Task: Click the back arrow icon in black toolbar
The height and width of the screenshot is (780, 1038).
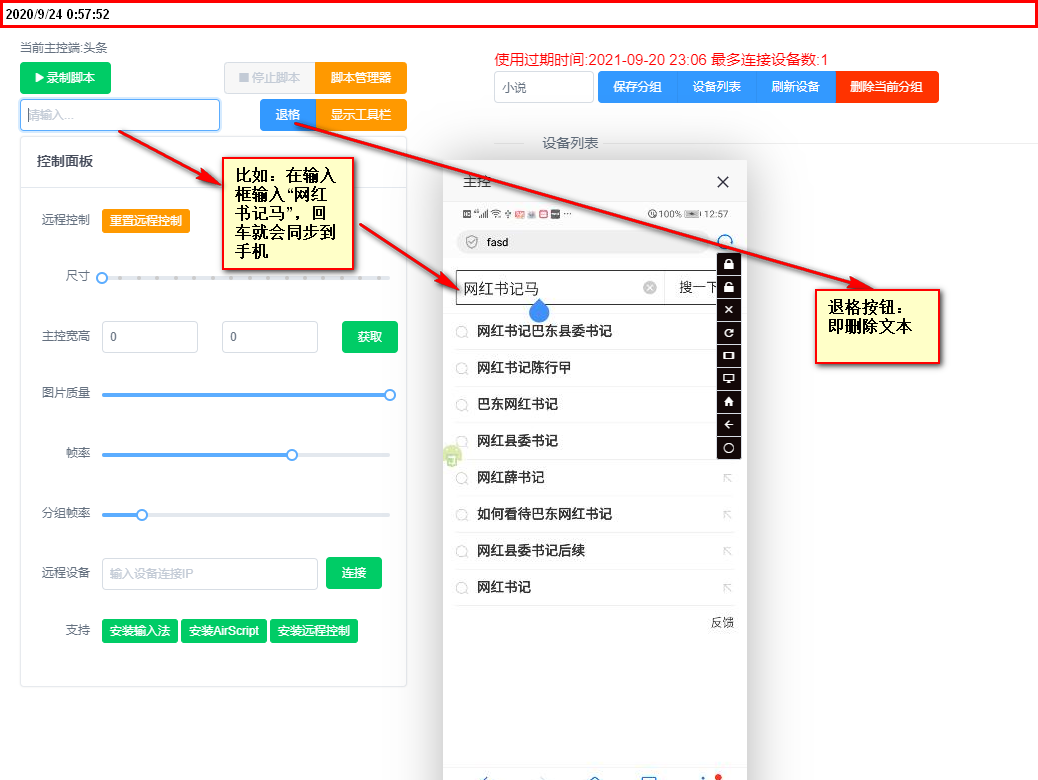Action: [728, 425]
